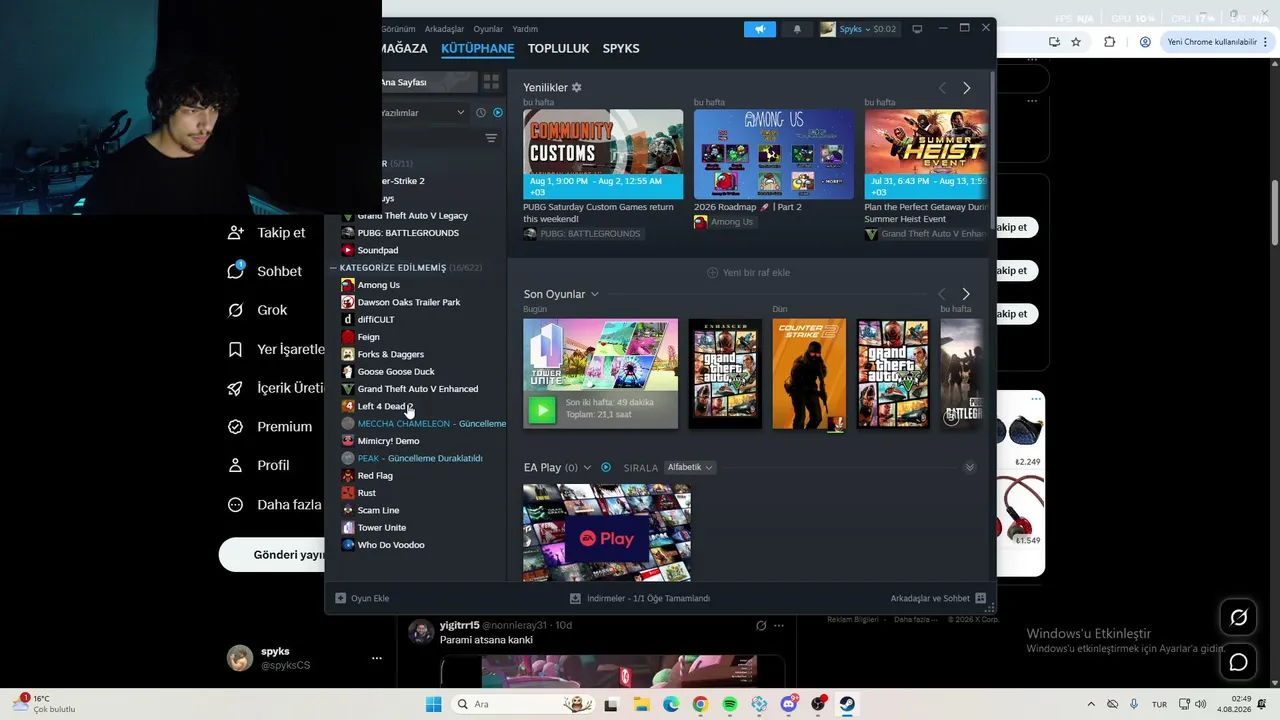1280x720 pixels.
Task: Switch to the KÜTÜPHANE tab
Action: coord(478,49)
